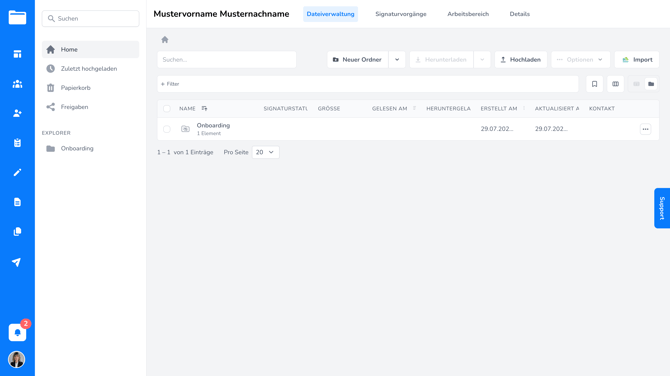The image size is (670, 376).
Task: Switch to Dateiverwaltung tab
Action: point(330,14)
